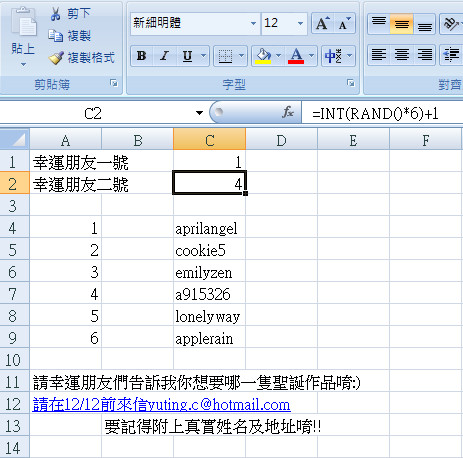Open phonetic guide dropdown arrow
The width and height of the screenshot is (463, 458).
pos(350,56)
